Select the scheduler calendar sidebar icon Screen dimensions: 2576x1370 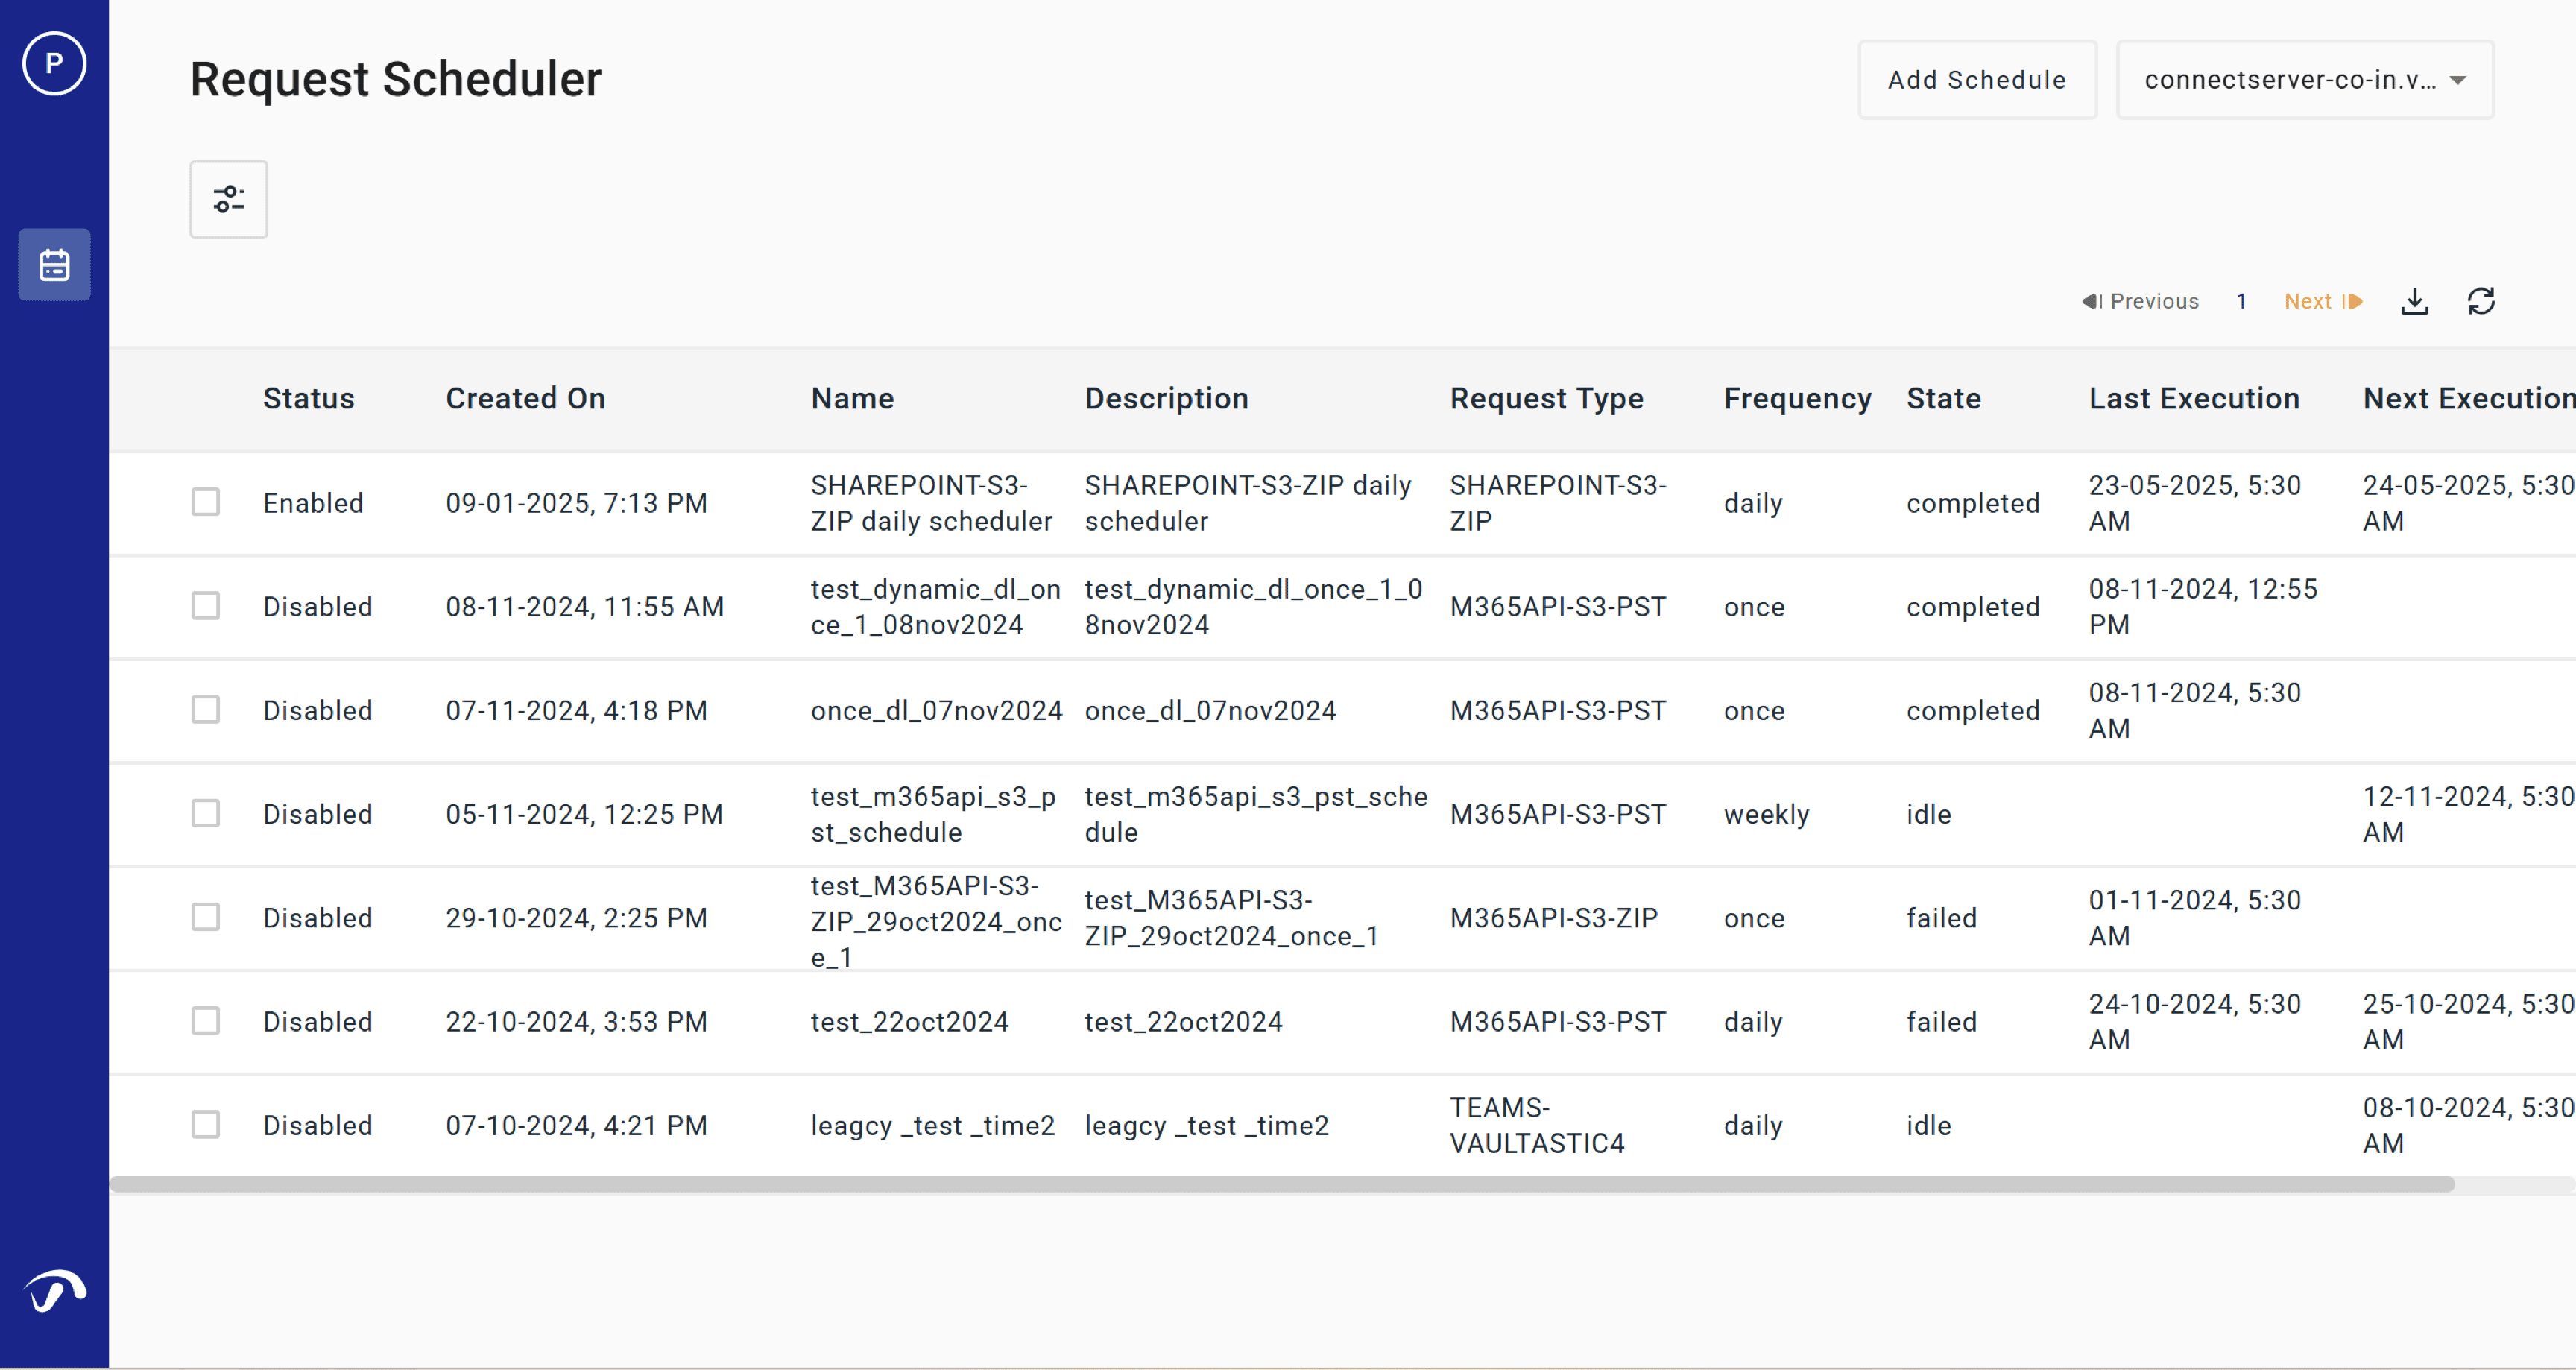pyautogui.click(x=54, y=265)
